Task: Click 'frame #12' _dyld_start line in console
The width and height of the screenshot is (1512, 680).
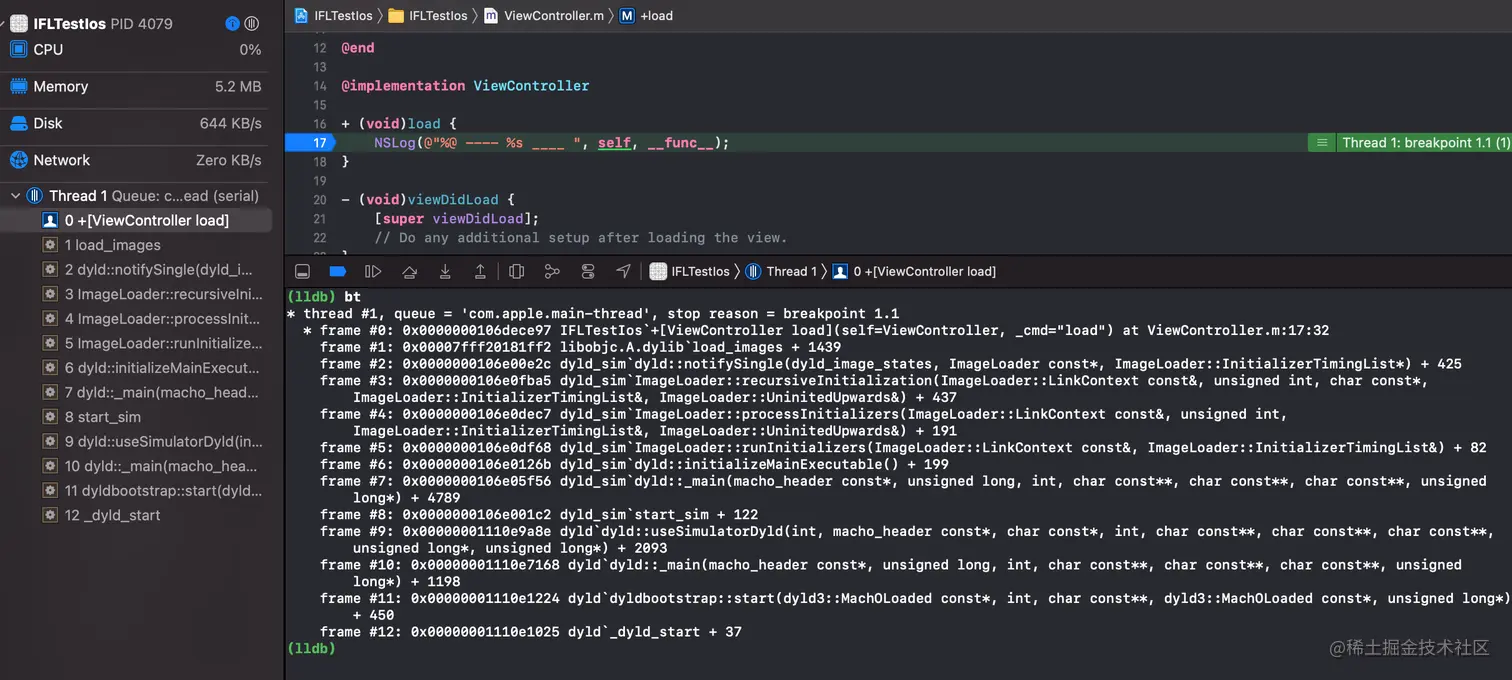Action: click(x=531, y=632)
